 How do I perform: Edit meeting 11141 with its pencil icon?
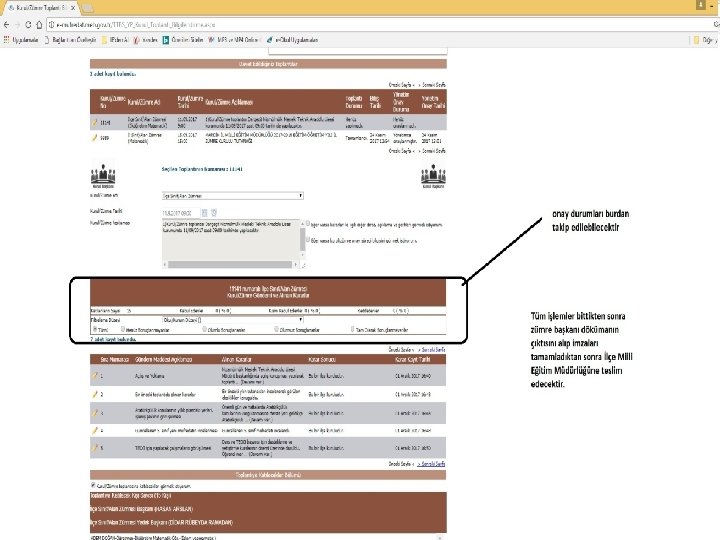click(95, 123)
